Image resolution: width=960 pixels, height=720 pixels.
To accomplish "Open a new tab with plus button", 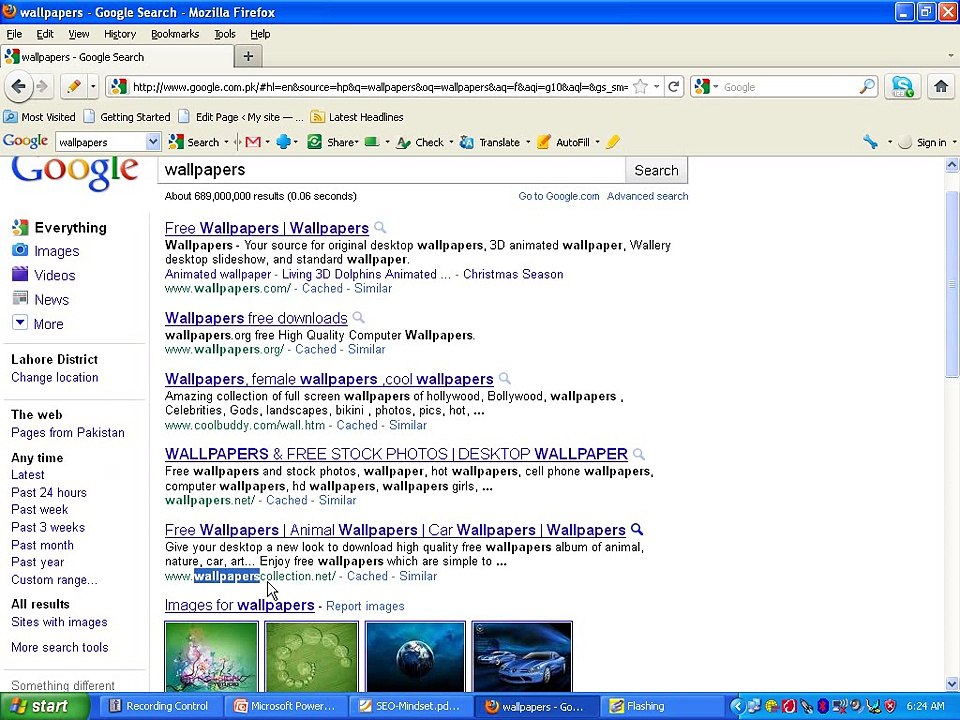I will pos(248,56).
